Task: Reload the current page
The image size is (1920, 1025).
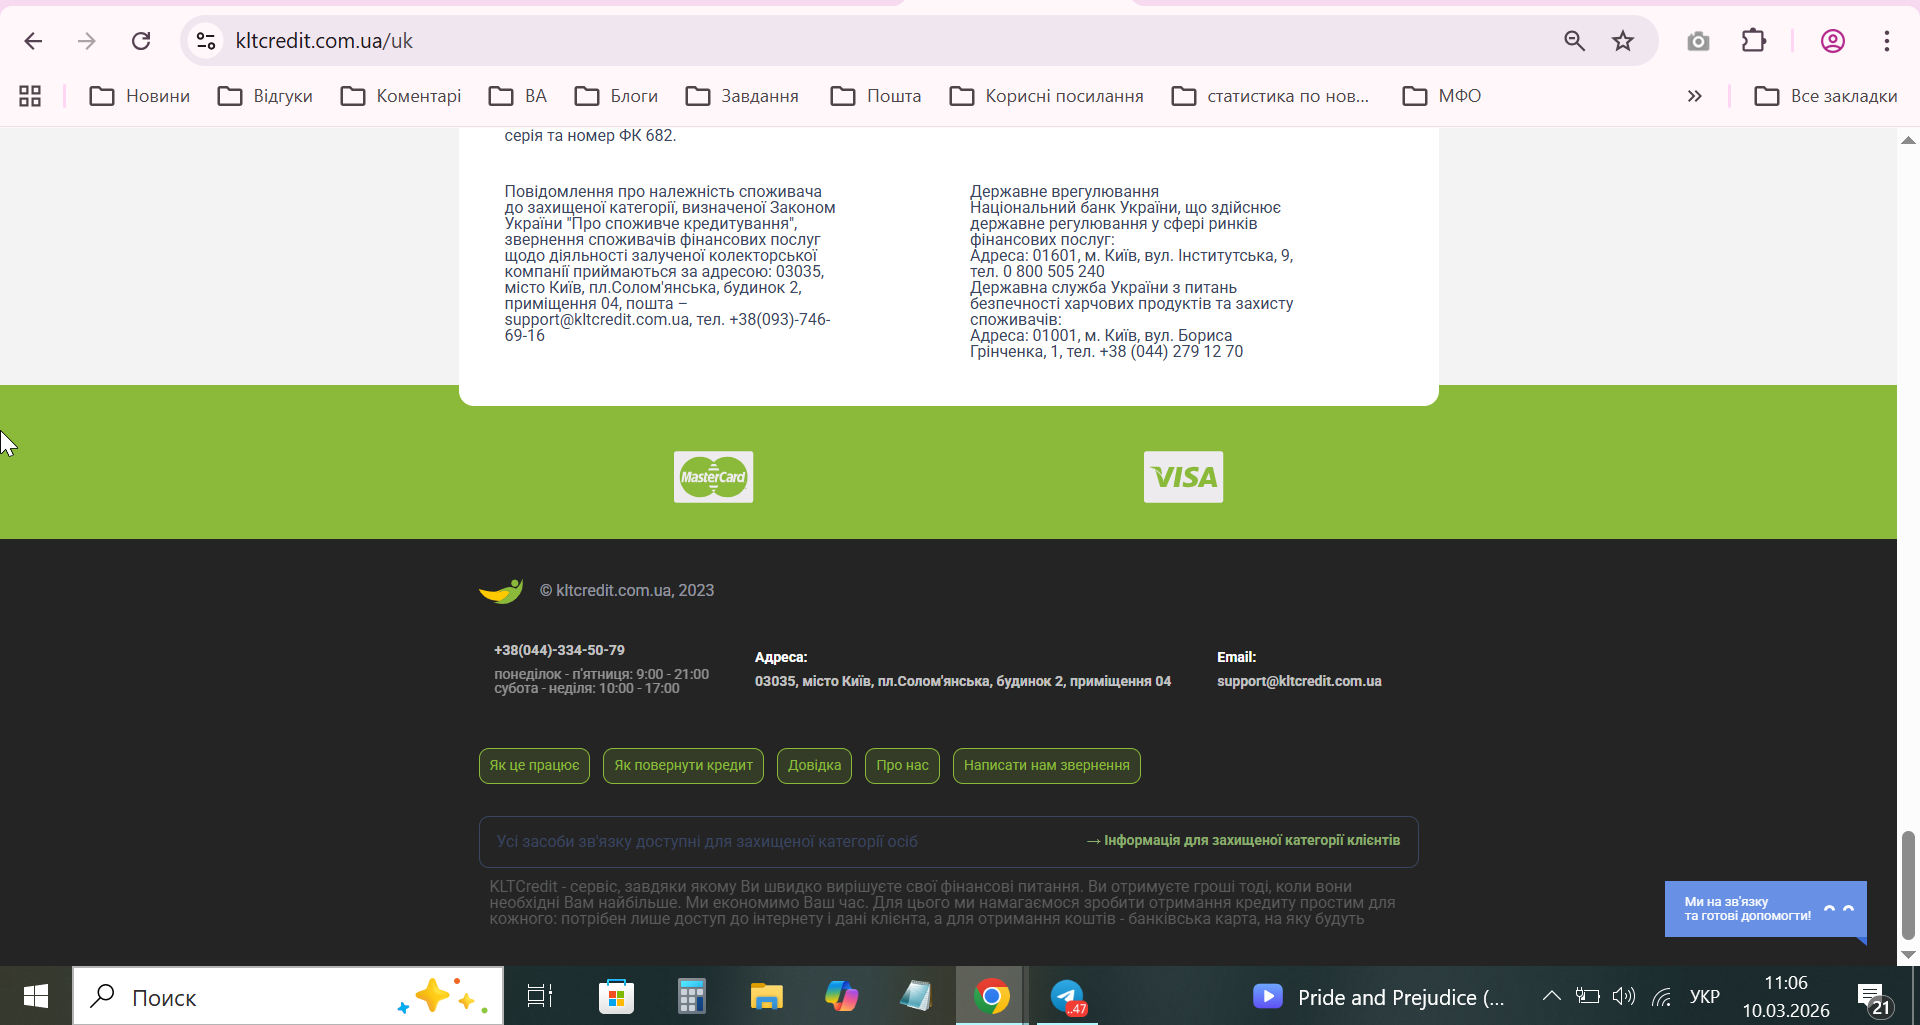Action: click(141, 41)
